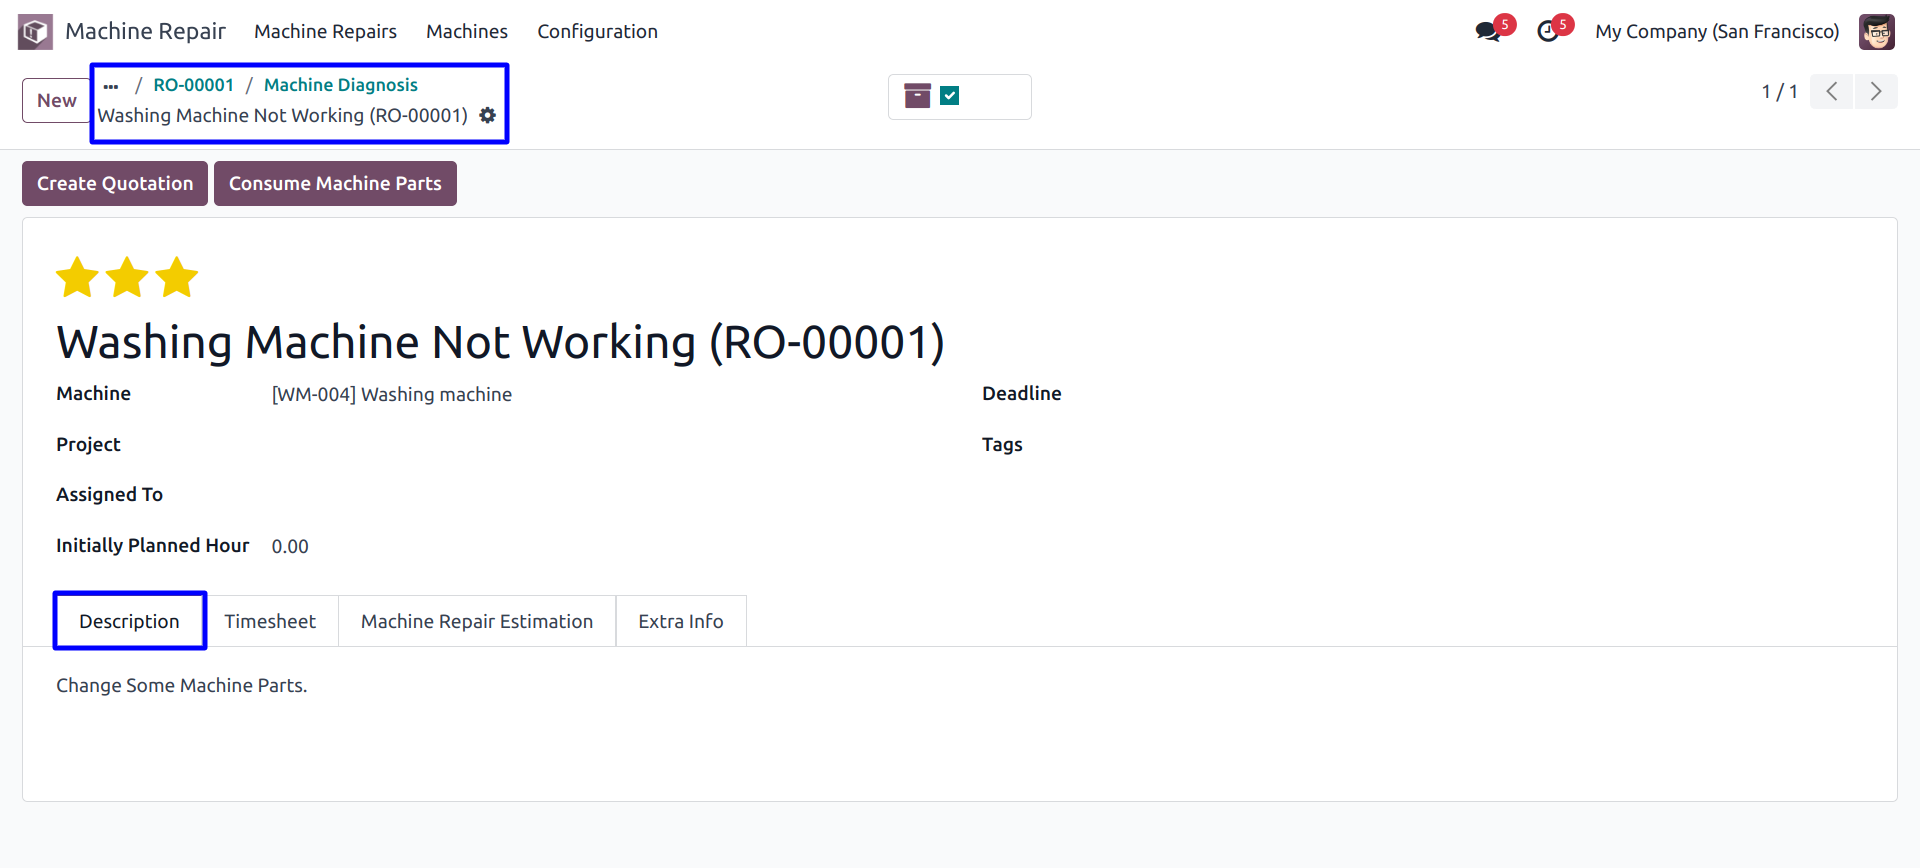Click the Create Quotation button
The image size is (1920, 868).
pos(115,183)
